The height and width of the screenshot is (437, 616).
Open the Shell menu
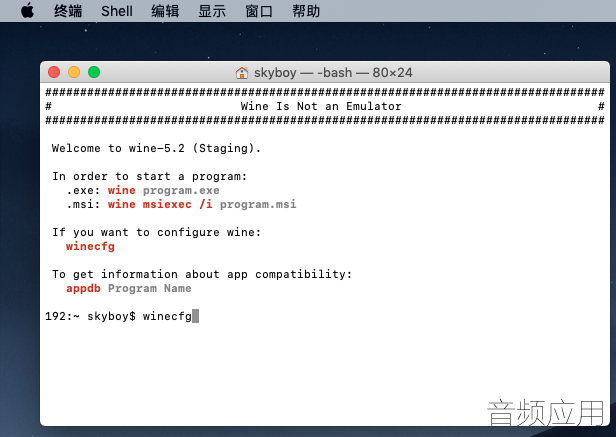117,11
